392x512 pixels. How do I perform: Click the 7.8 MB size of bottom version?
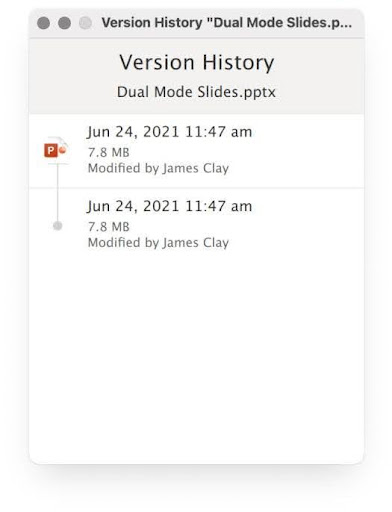pyautogui.click(x=109, y=227)
